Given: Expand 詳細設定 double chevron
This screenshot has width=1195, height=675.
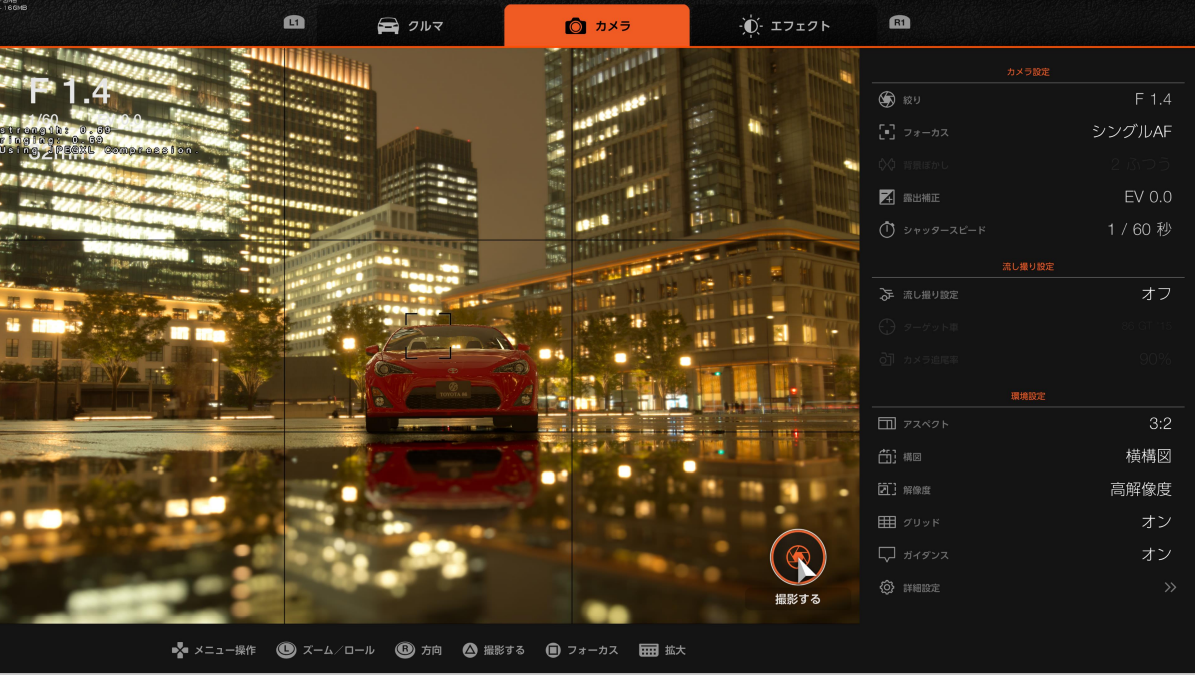Looking at the screenshot, I should click(x=1170, y=587).
